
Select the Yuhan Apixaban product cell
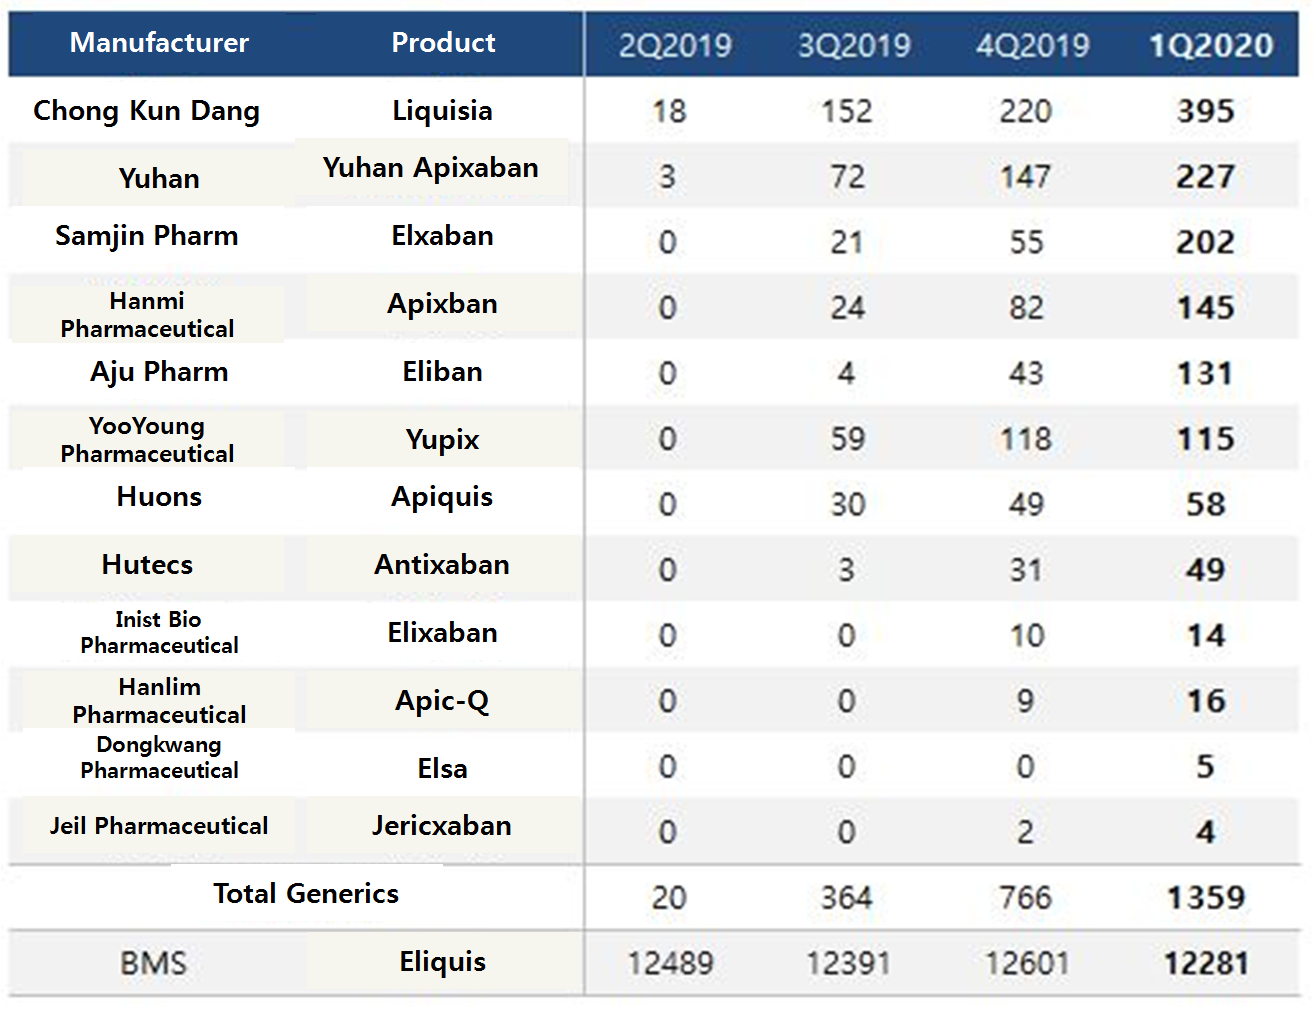coord(431,168)
